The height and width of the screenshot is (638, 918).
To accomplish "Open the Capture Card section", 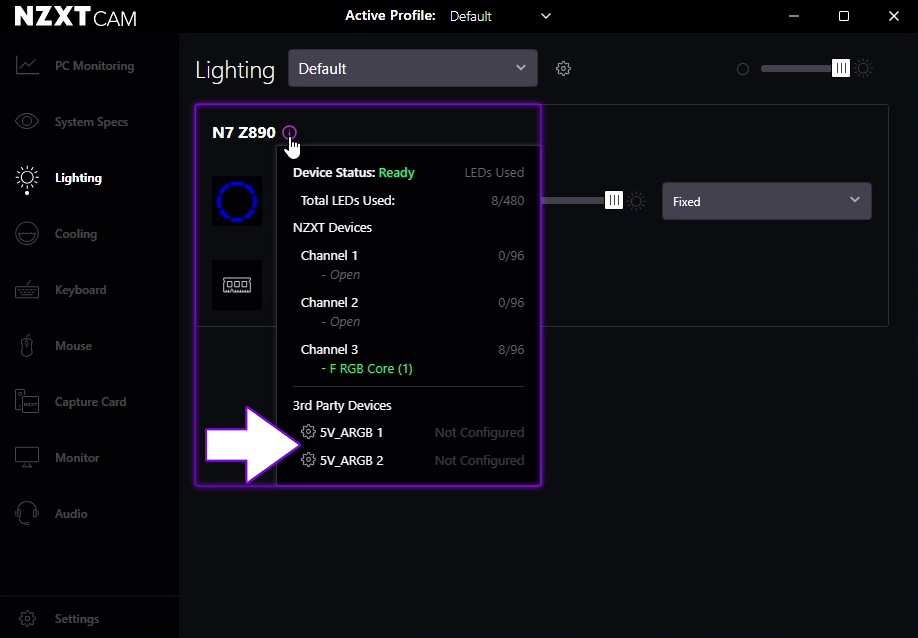I will coord(89,401).
